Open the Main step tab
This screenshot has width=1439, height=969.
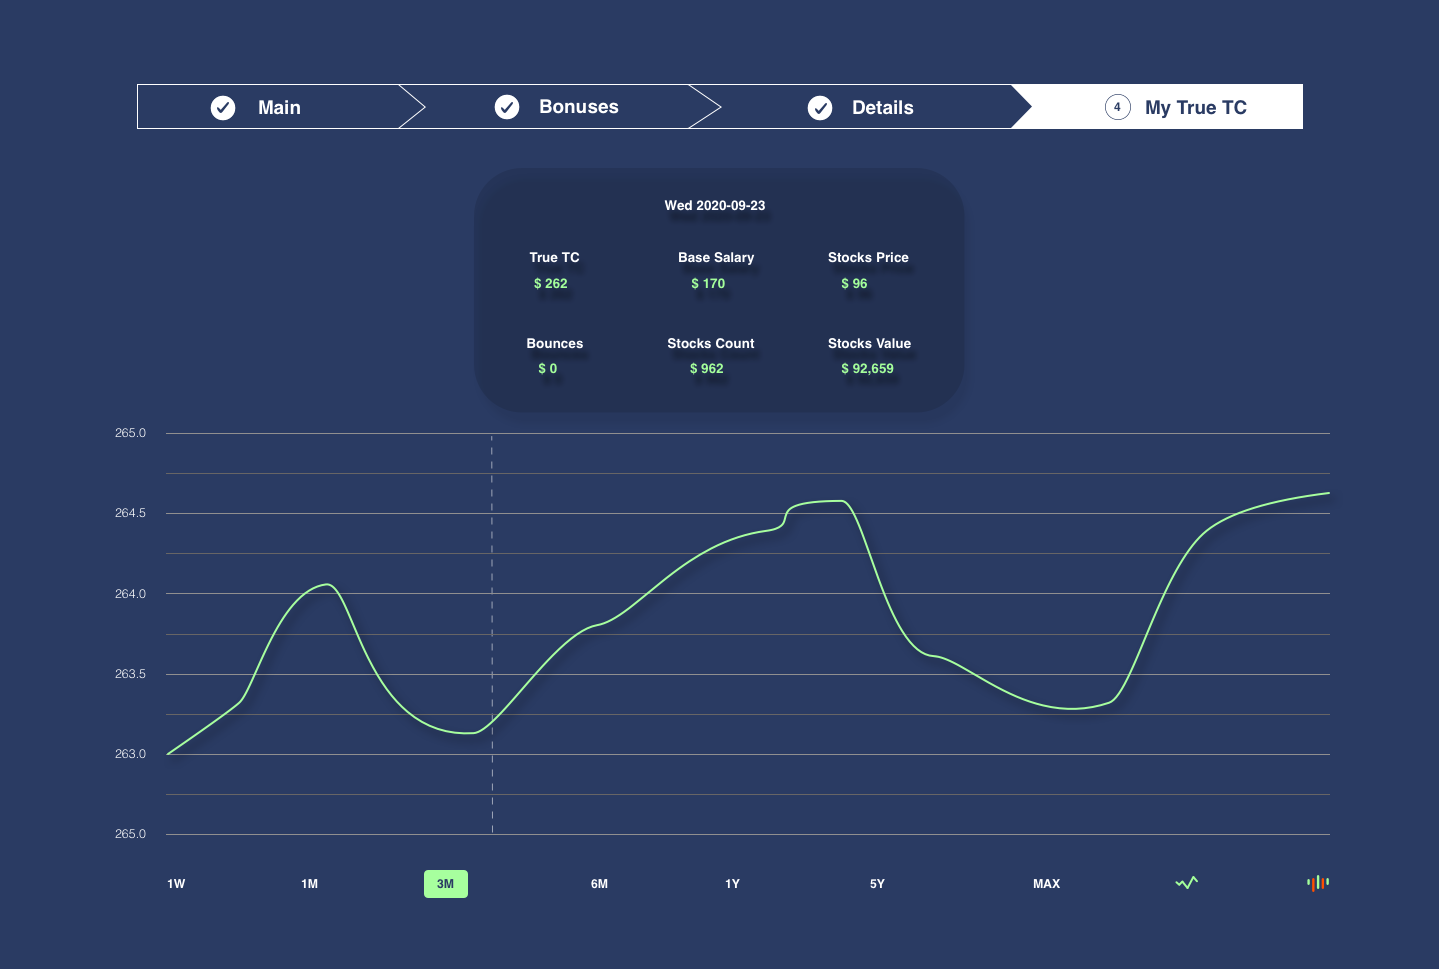pos(279,108)
